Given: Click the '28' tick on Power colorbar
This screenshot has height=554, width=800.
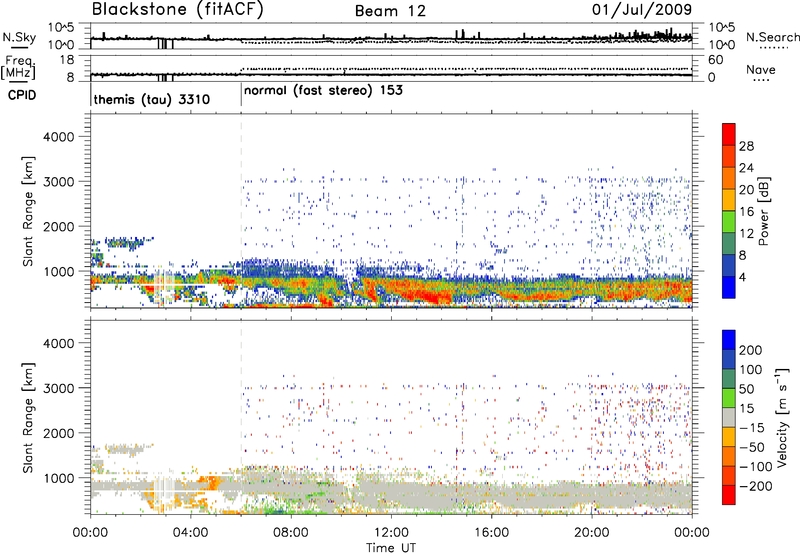Looking at the screenshot, I should 746,146.
